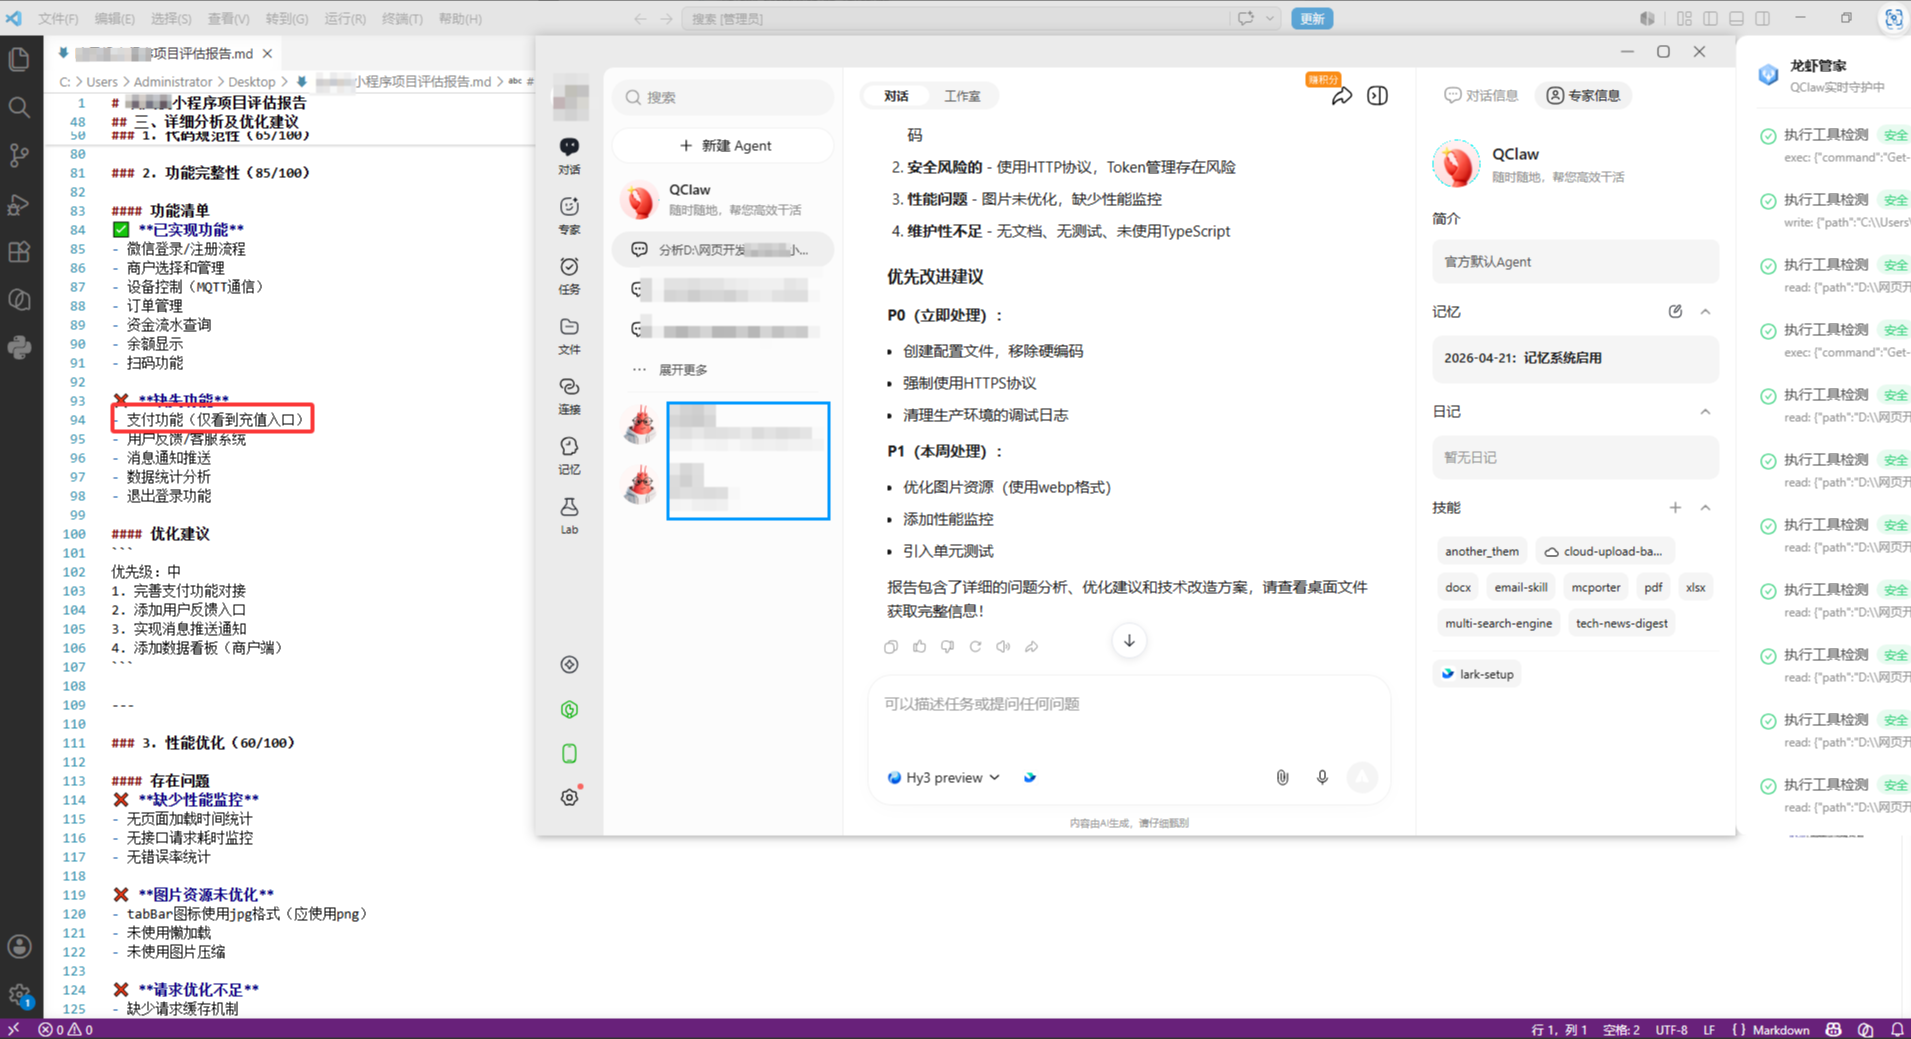Viewport: 1911px width, 1039px height.
Task: Regenerate the QClaw response
Action: (x=975, y=647)
